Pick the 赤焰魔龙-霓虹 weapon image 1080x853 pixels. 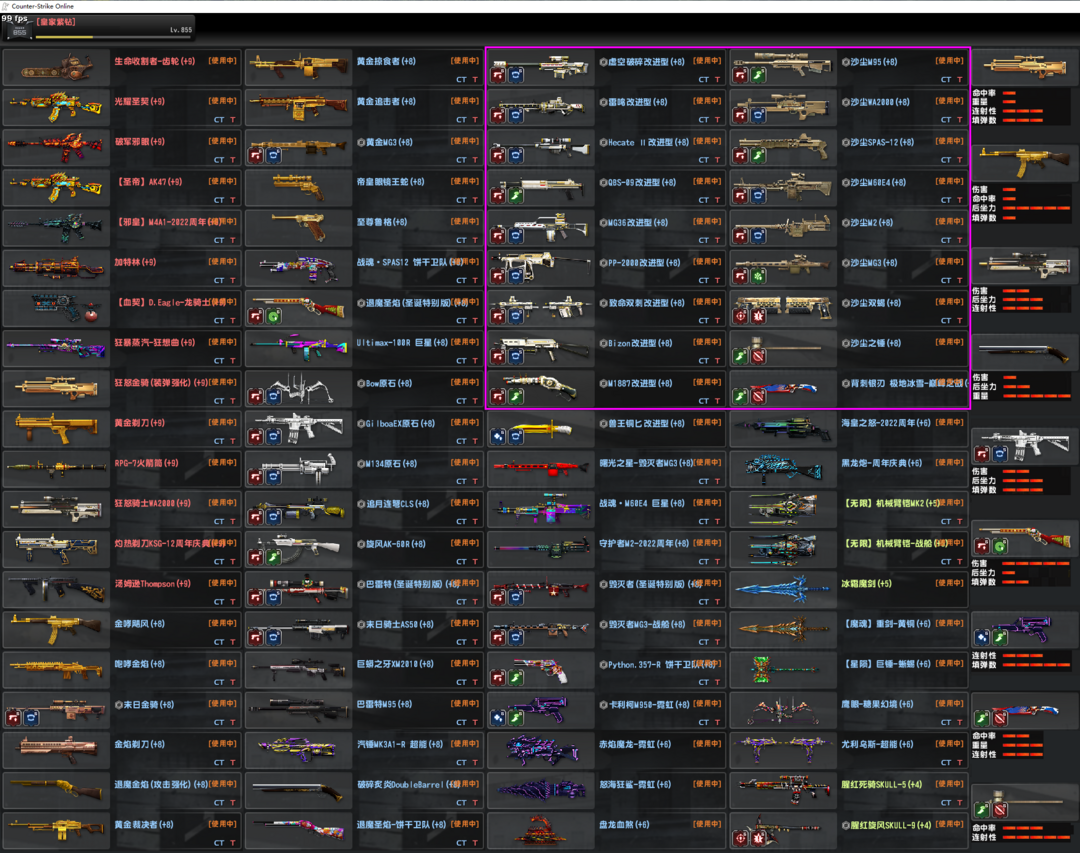(x=540, y=750)
